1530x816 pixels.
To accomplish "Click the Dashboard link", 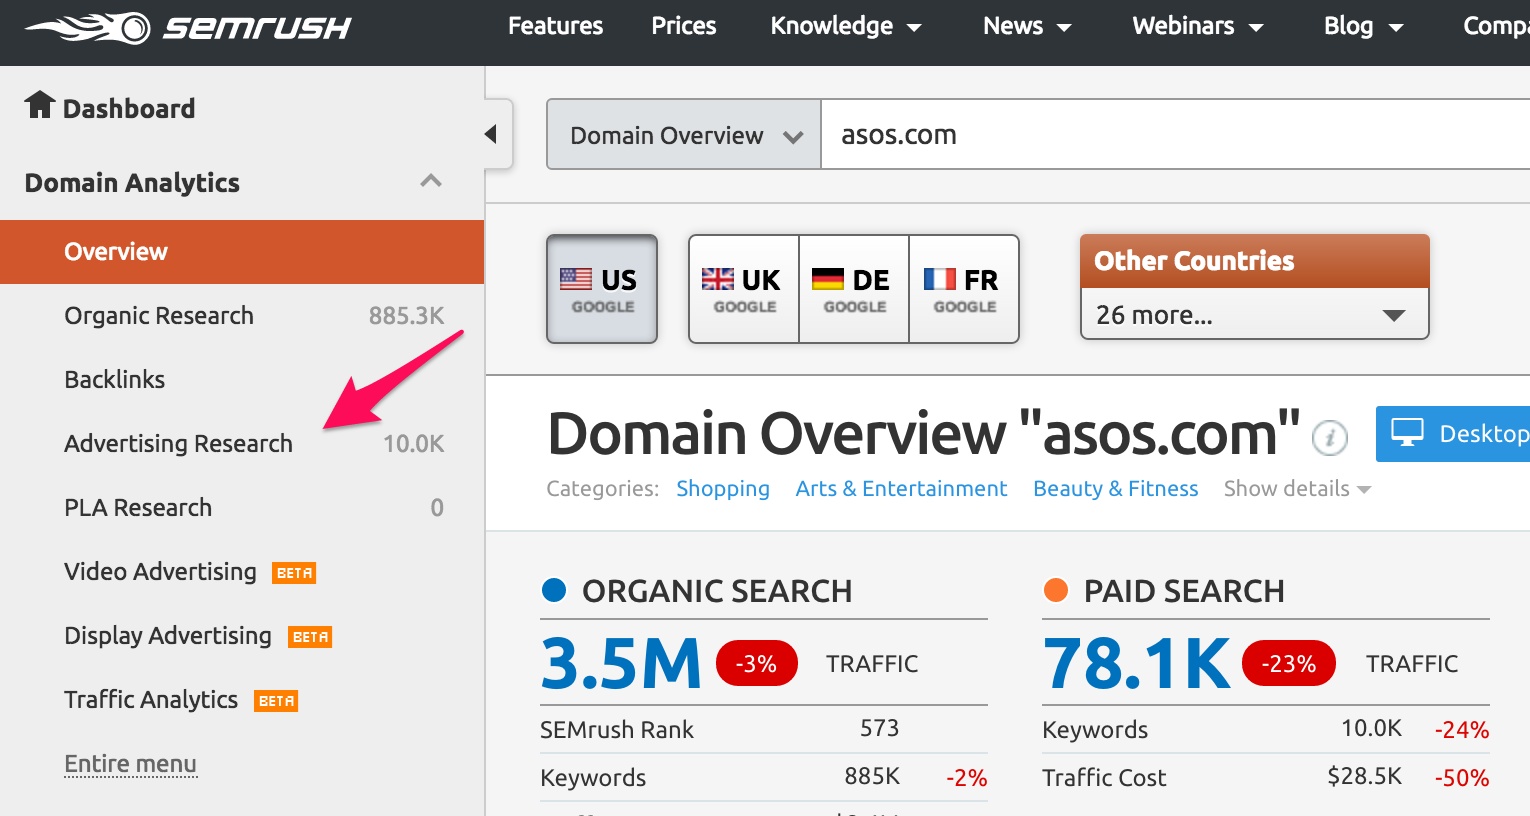I will coord(129,108).
